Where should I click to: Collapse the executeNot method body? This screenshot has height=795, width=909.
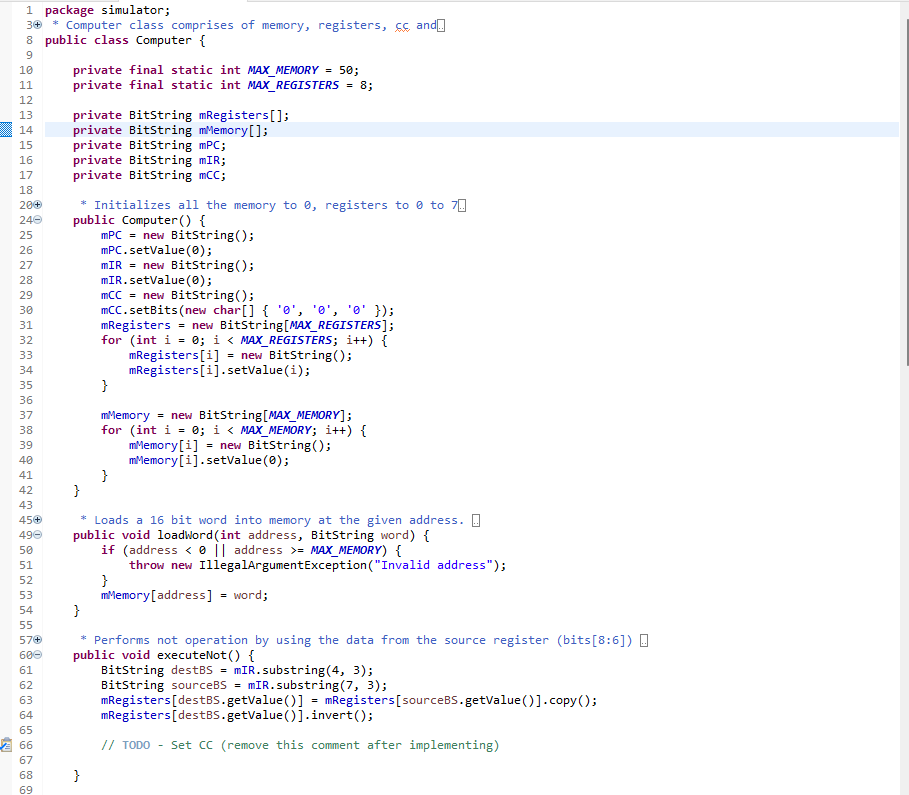[37, 654]
